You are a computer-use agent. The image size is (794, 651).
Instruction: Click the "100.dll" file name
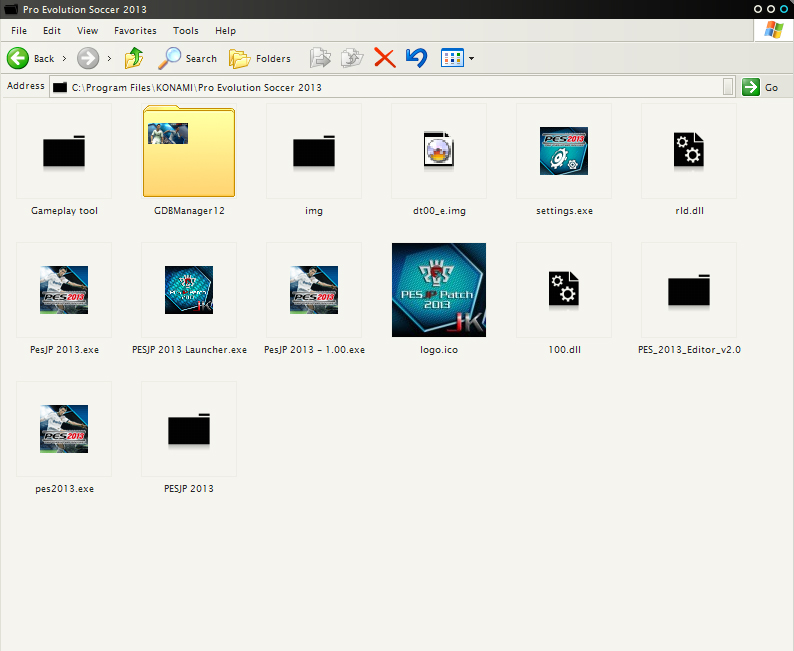565,350
